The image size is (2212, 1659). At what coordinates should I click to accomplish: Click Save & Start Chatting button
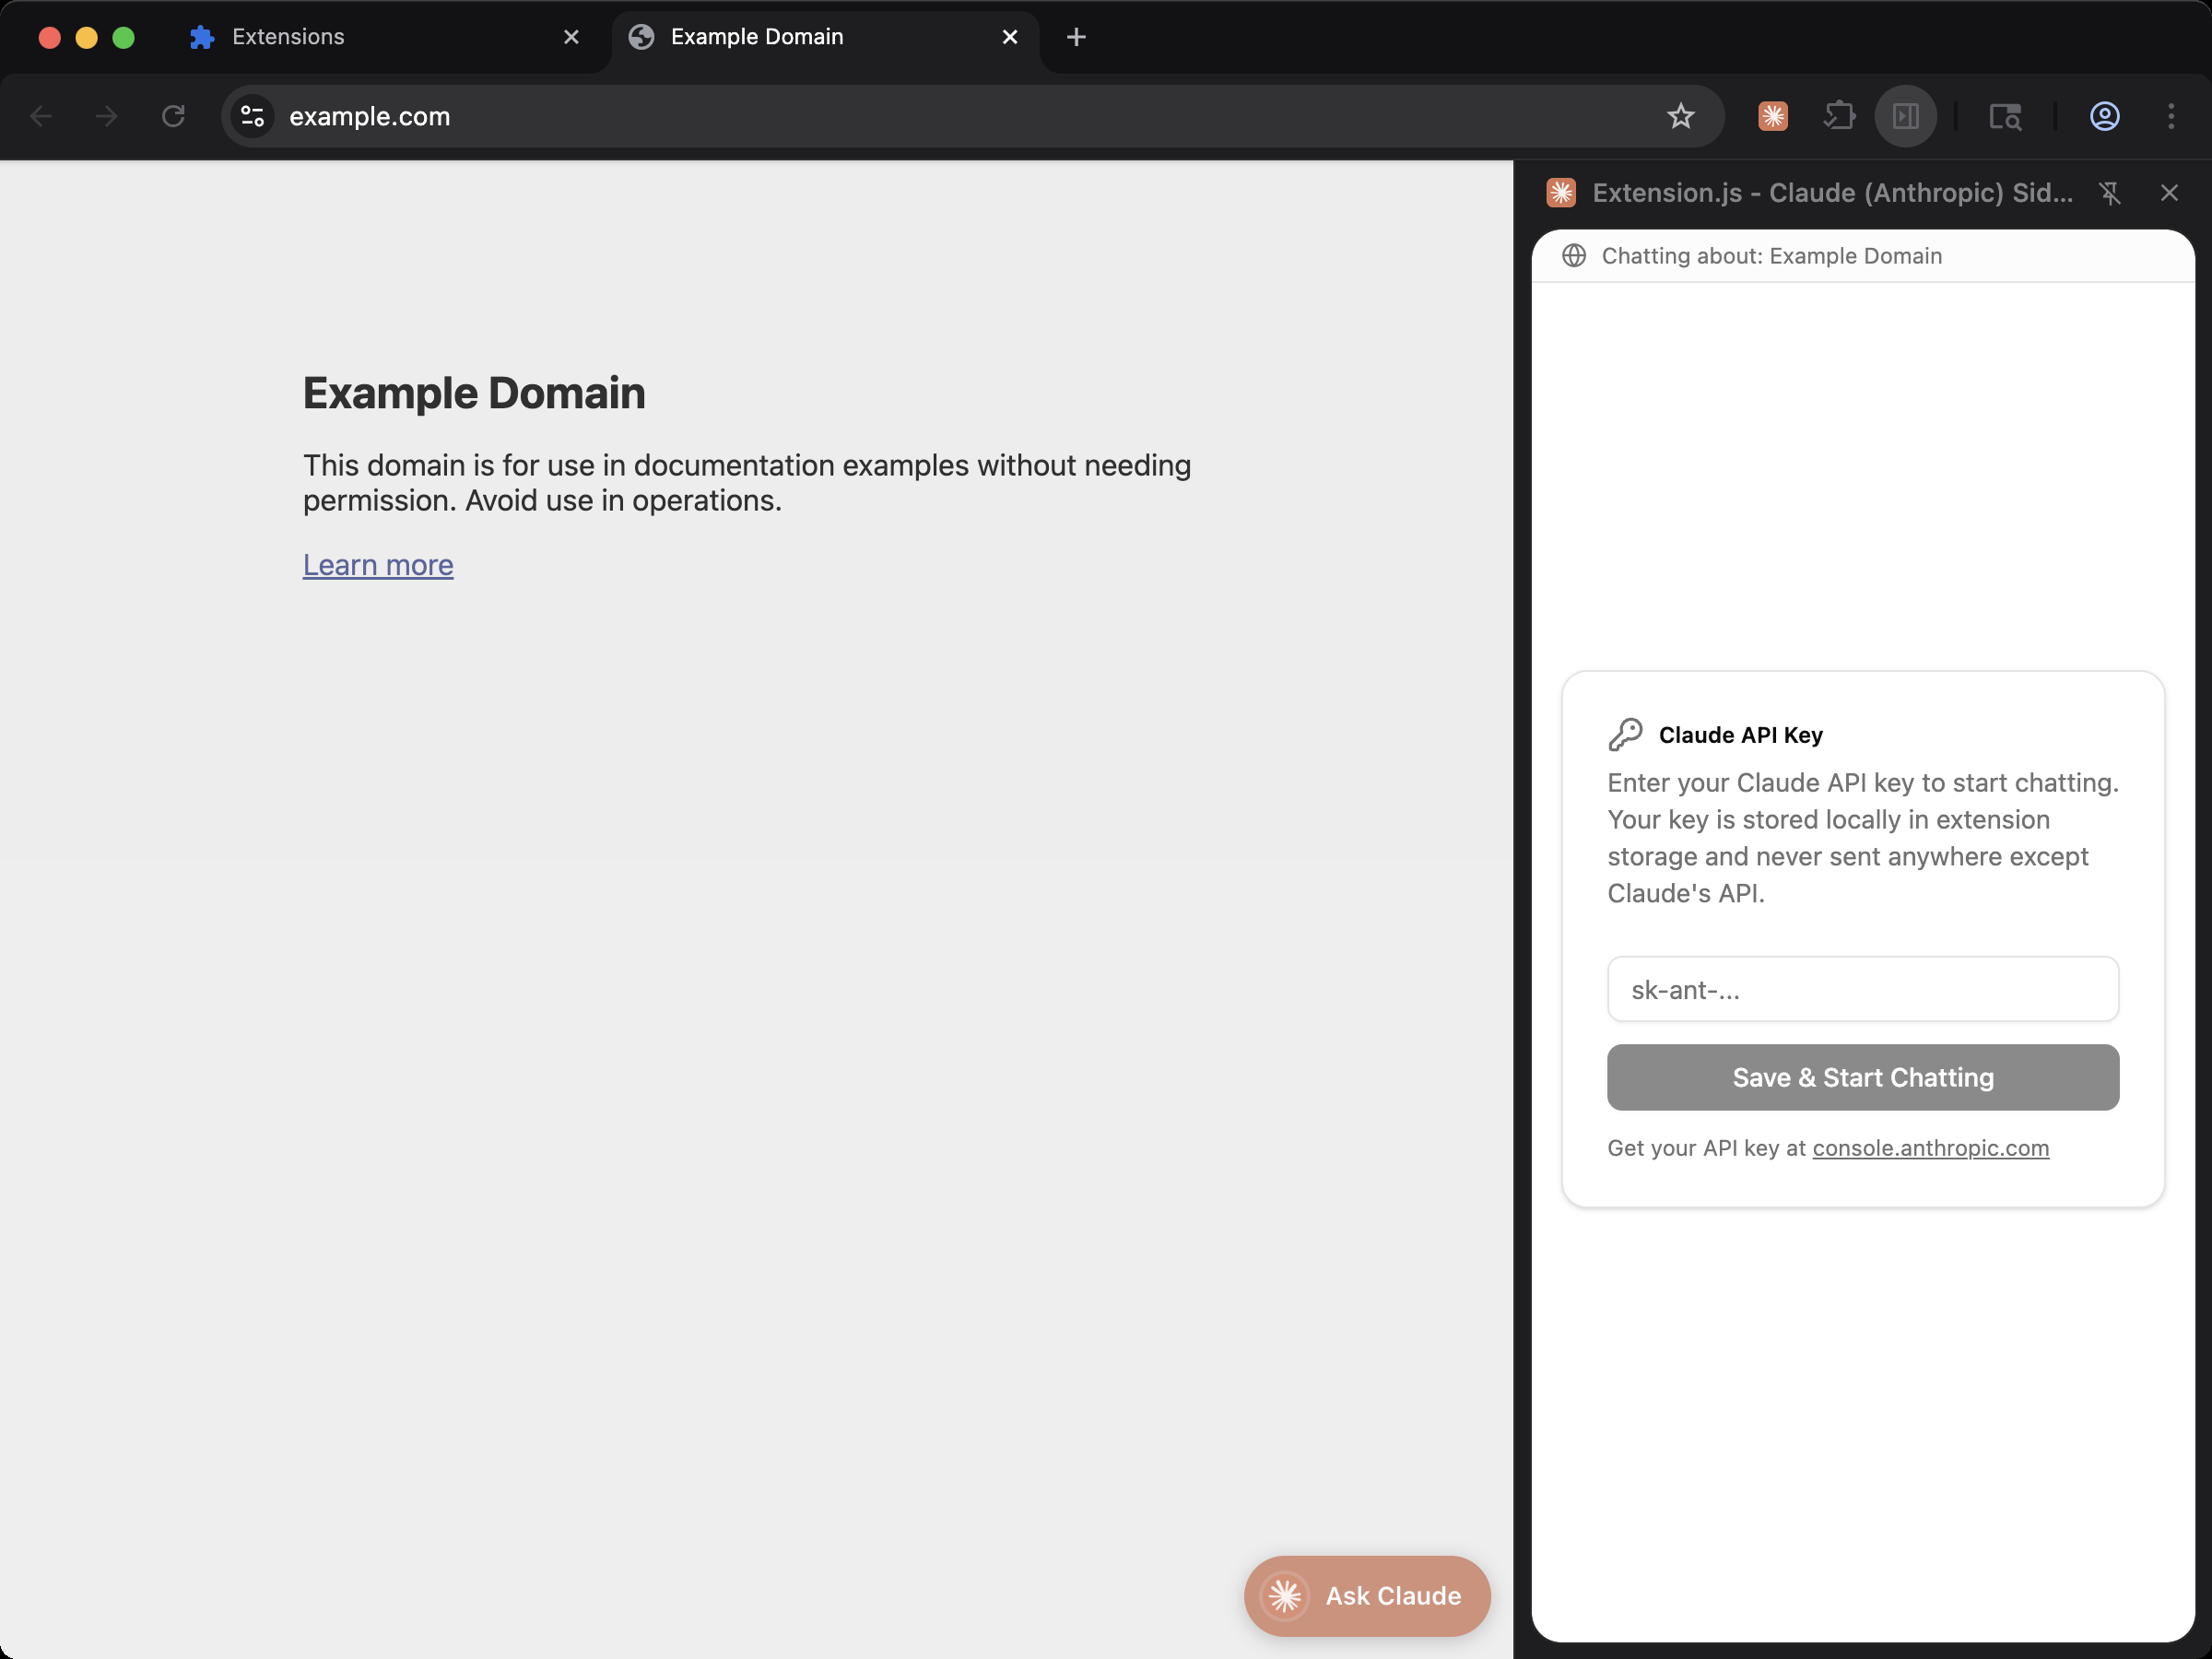click(1862, 1077)
